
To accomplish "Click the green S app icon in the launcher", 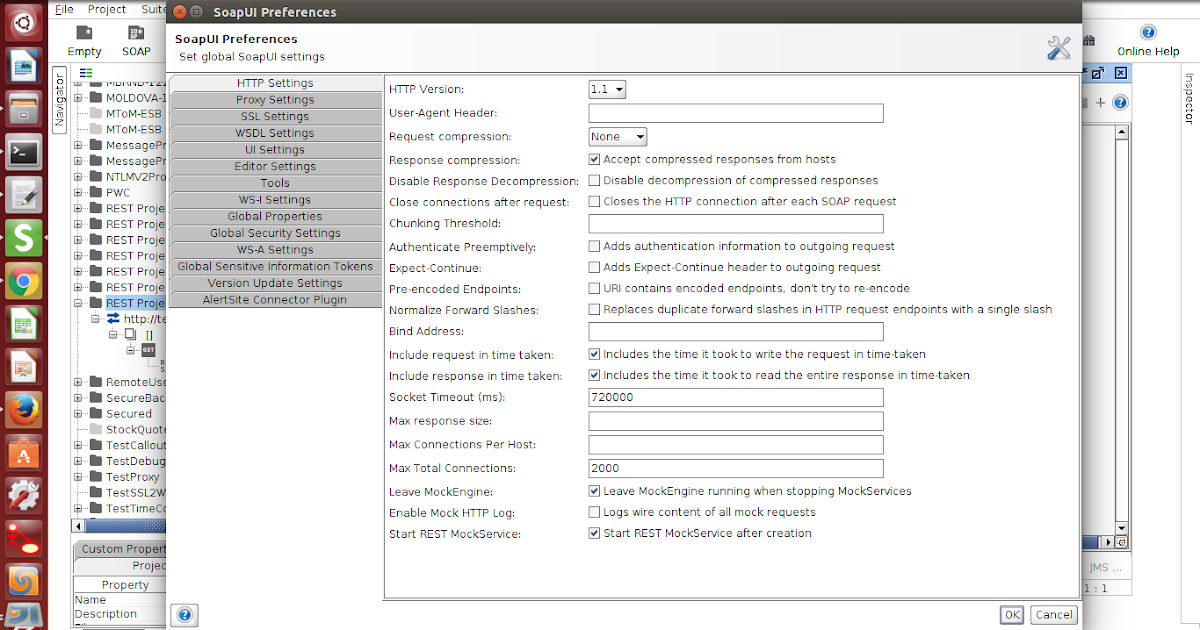I will [23, 238].
